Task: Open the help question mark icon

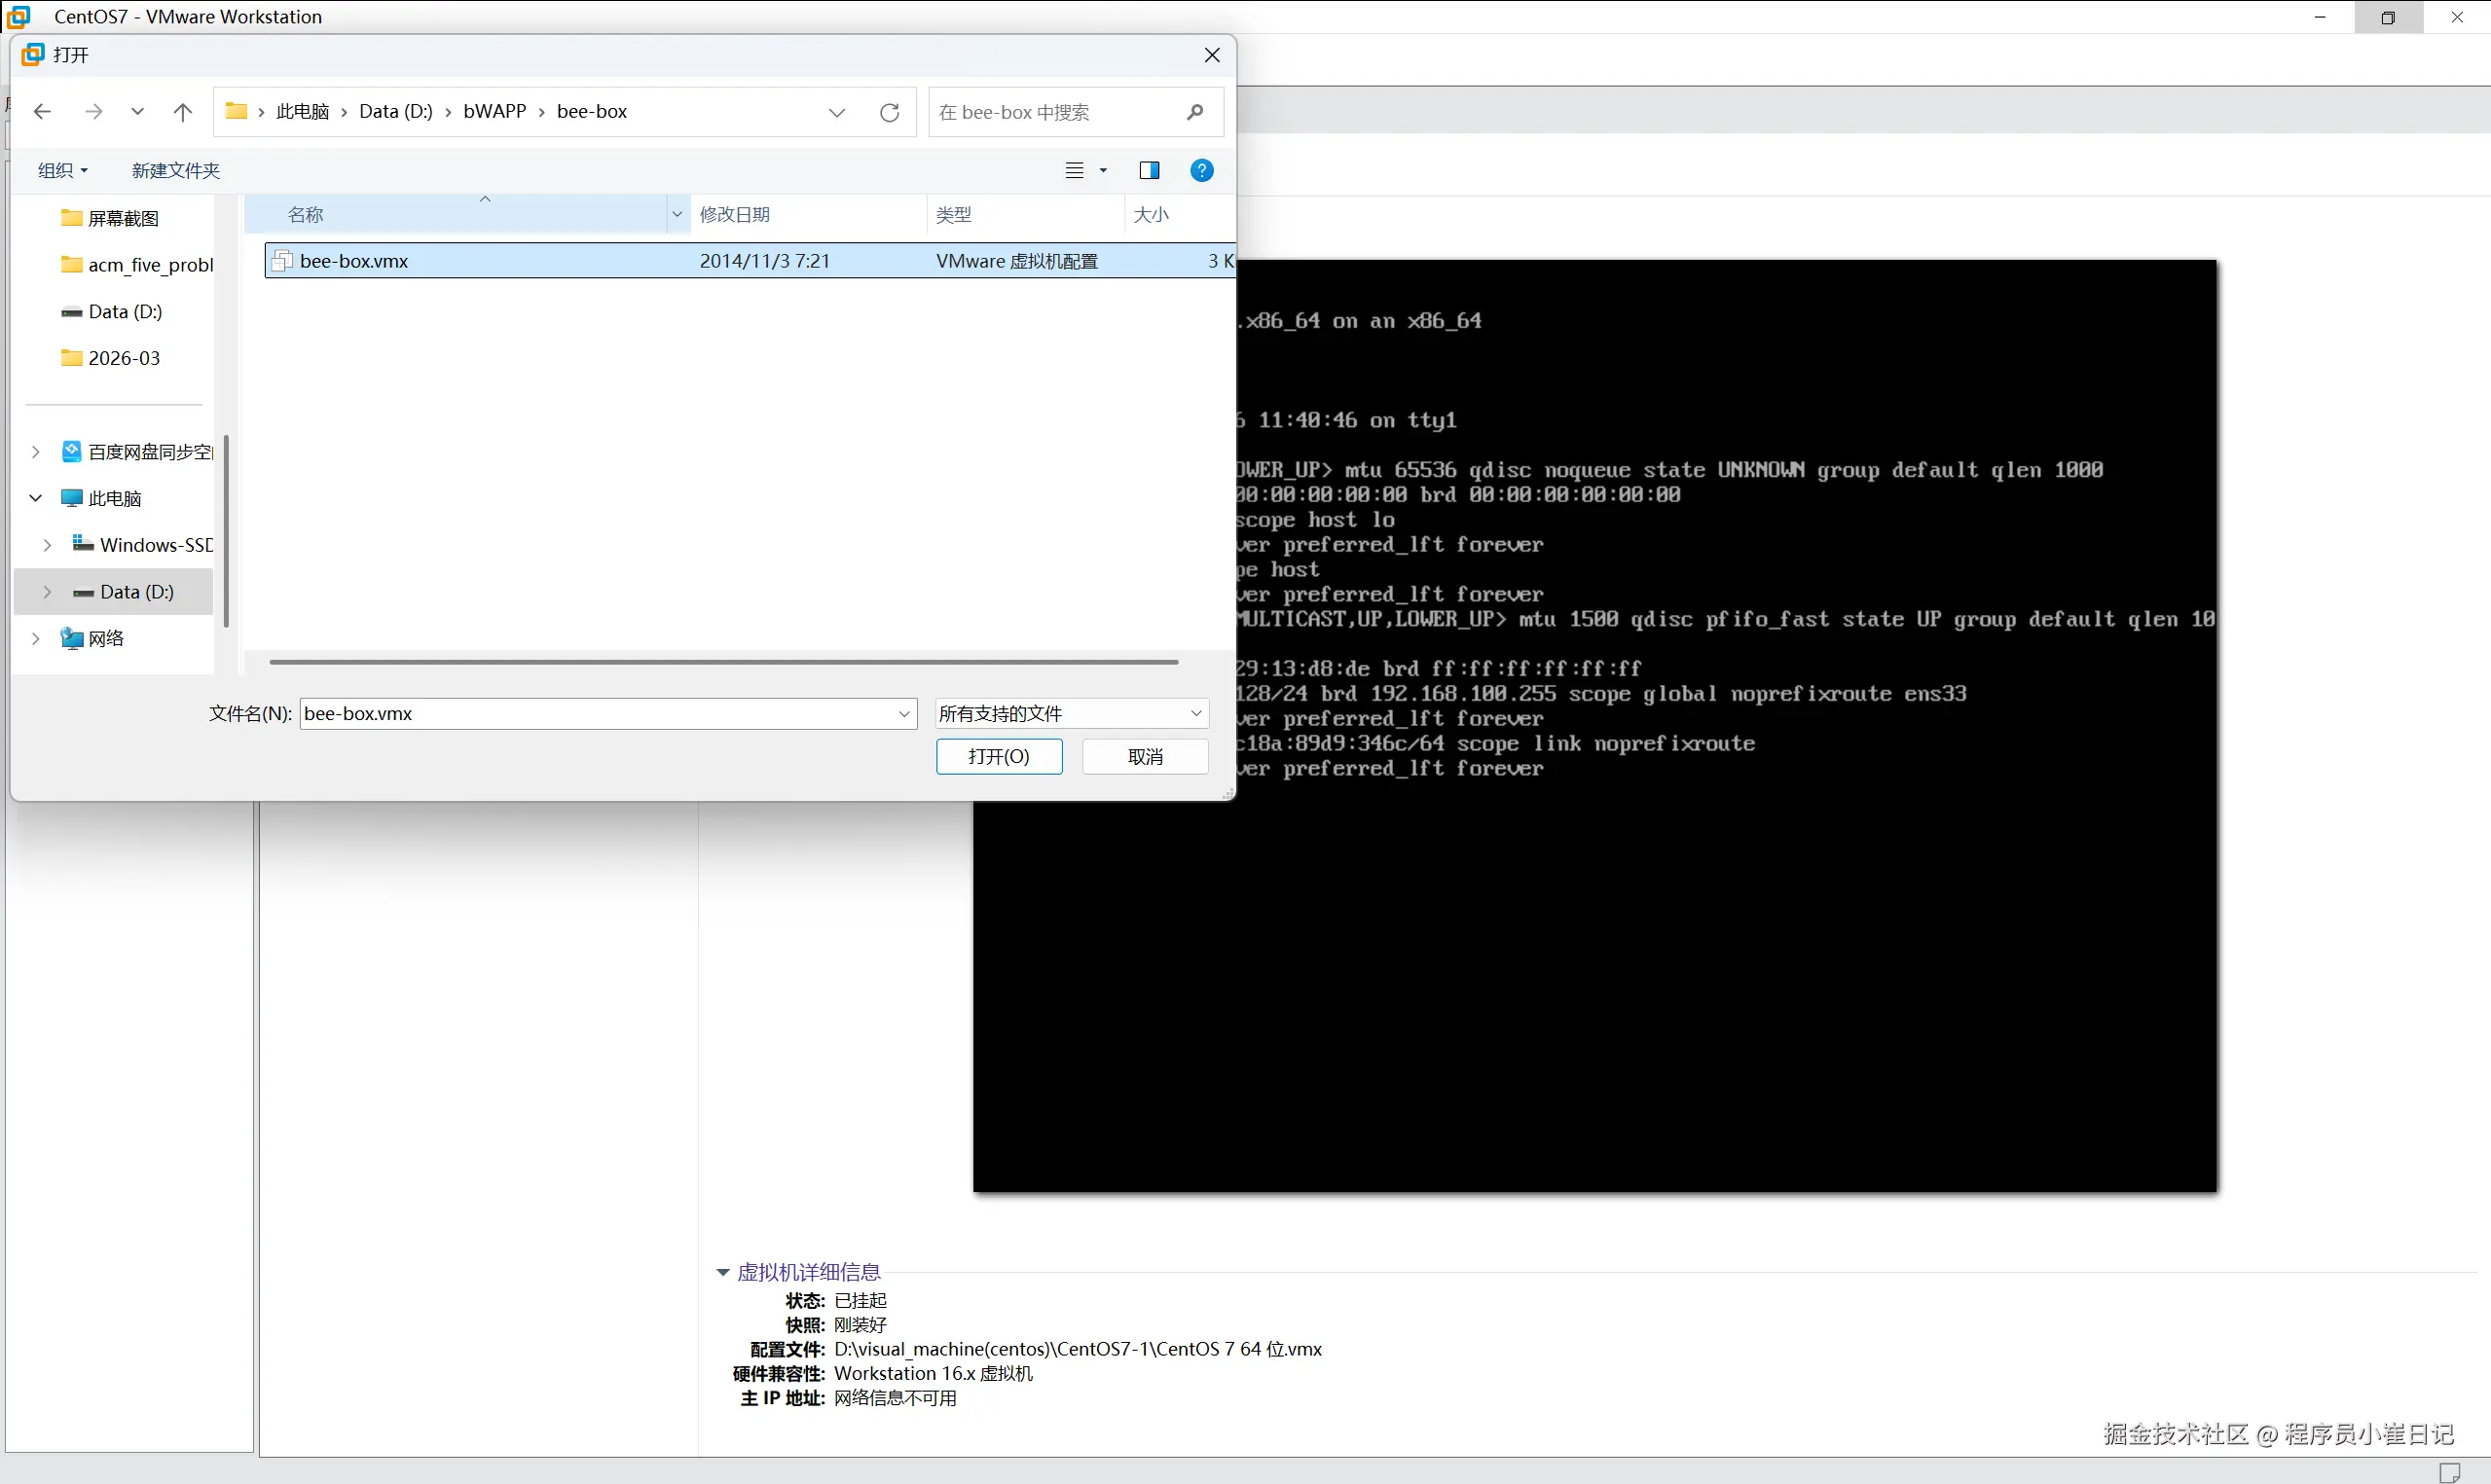Action: 1201,170
